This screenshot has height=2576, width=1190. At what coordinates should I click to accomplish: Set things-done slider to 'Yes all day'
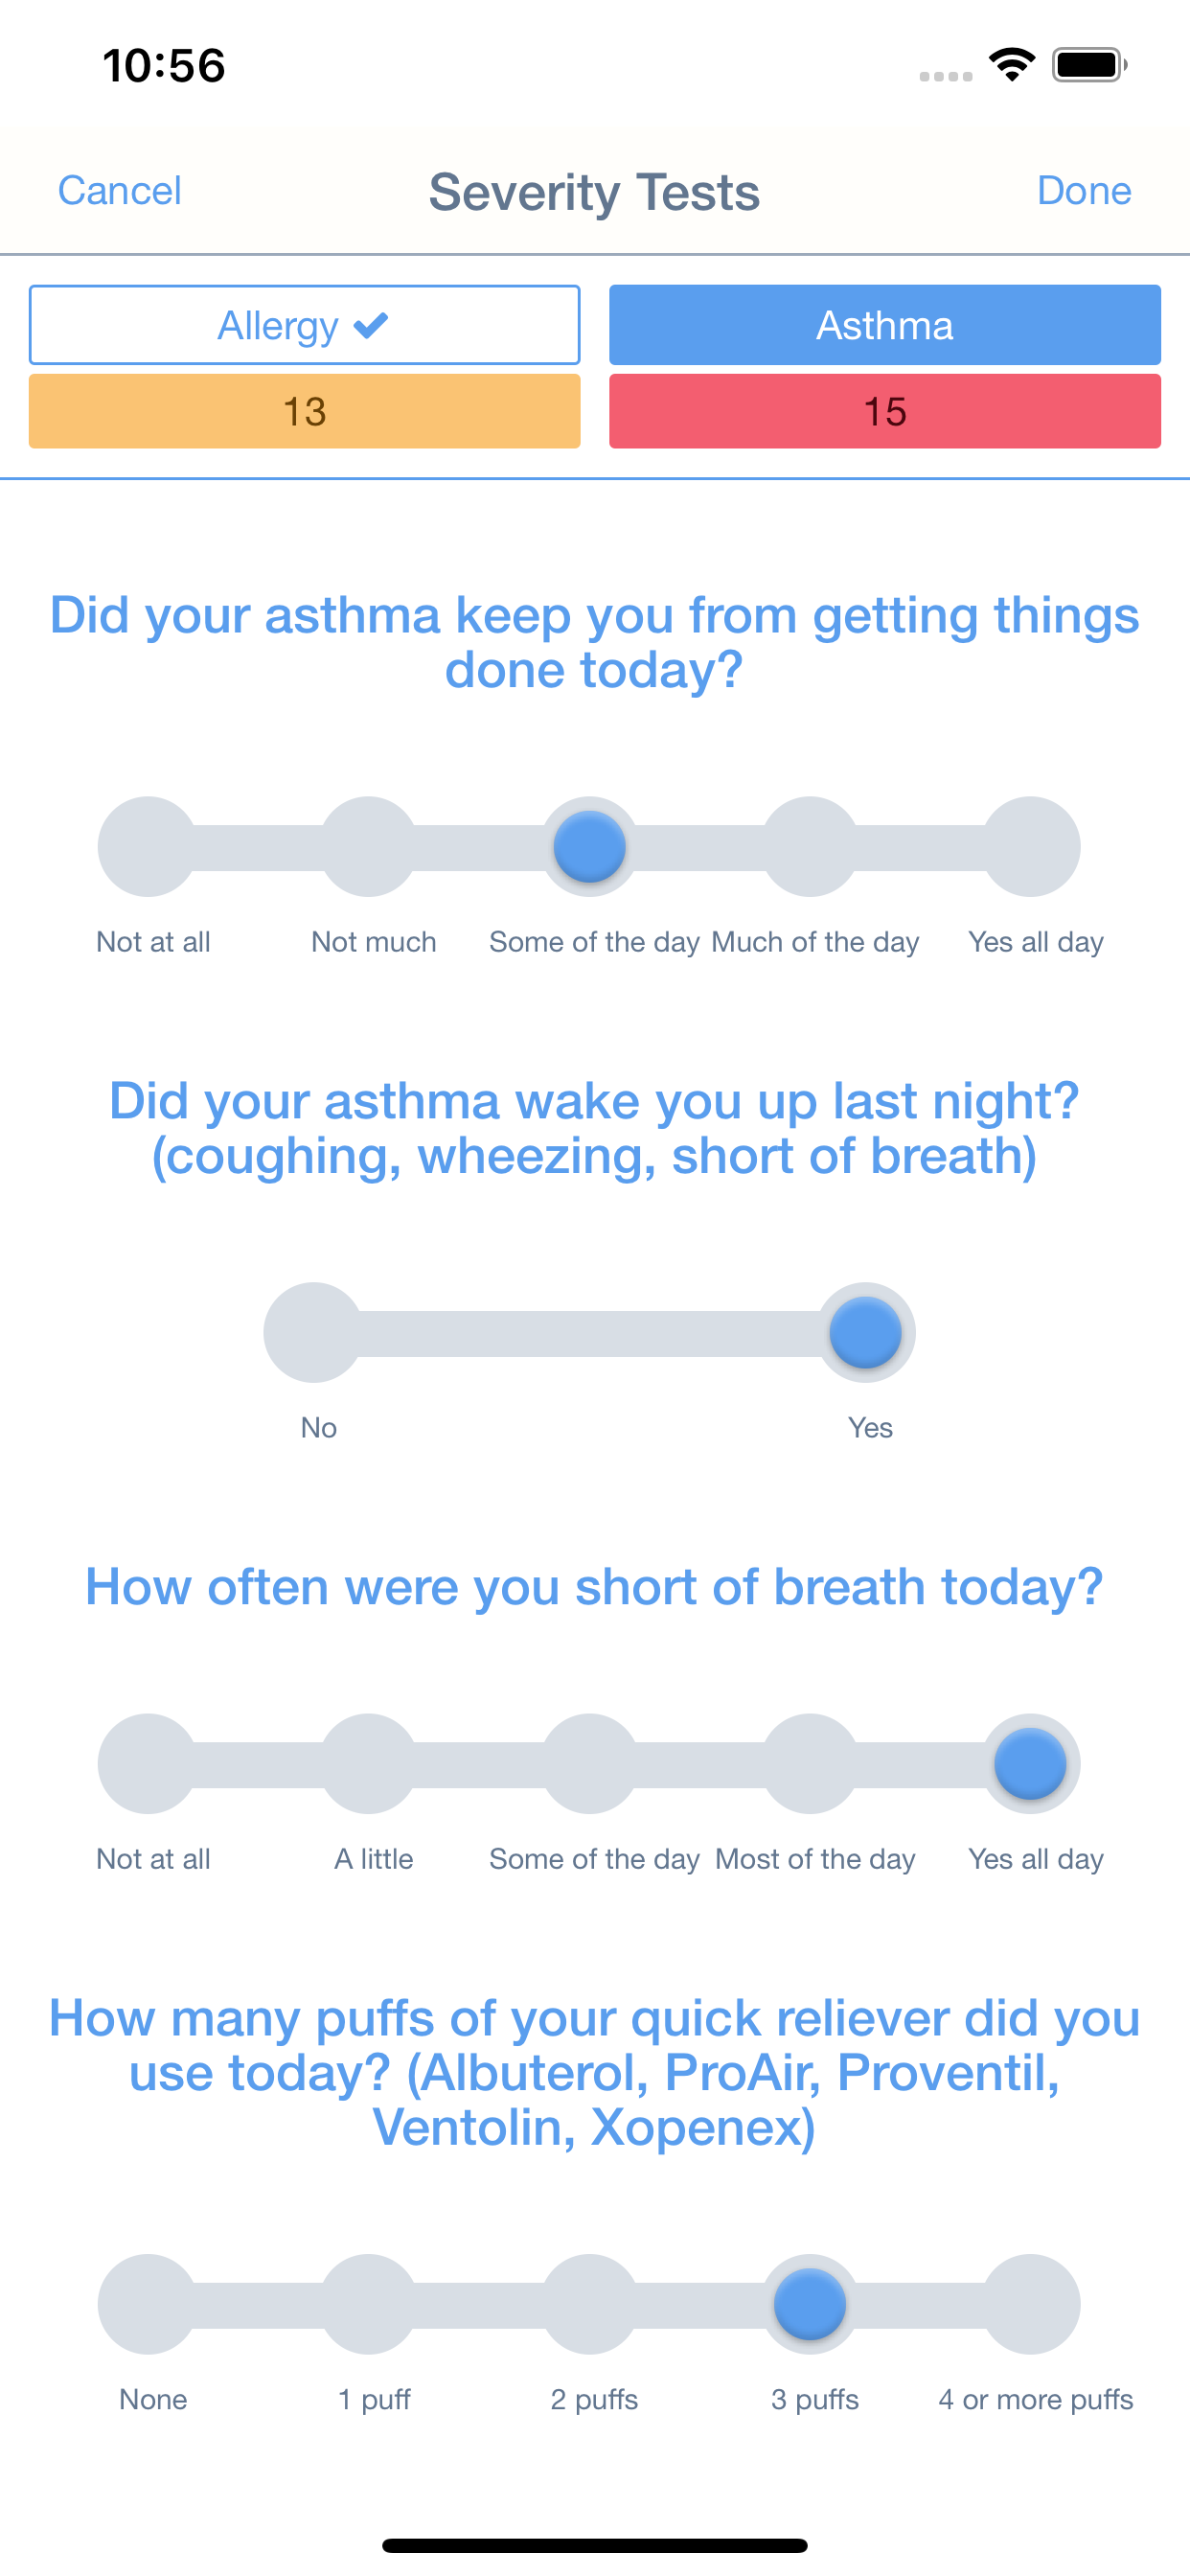1031,846
